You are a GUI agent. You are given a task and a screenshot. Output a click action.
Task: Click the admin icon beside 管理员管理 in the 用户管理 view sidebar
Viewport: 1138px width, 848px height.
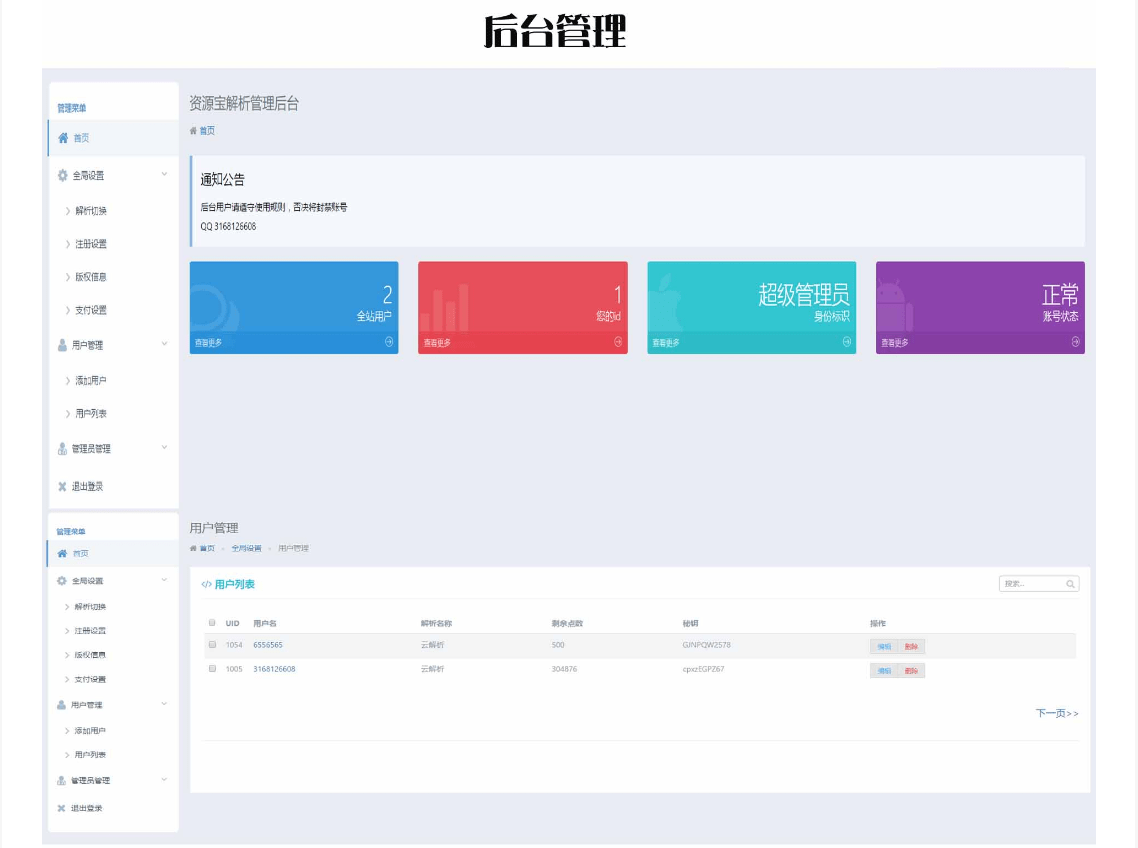coord(62,780)
